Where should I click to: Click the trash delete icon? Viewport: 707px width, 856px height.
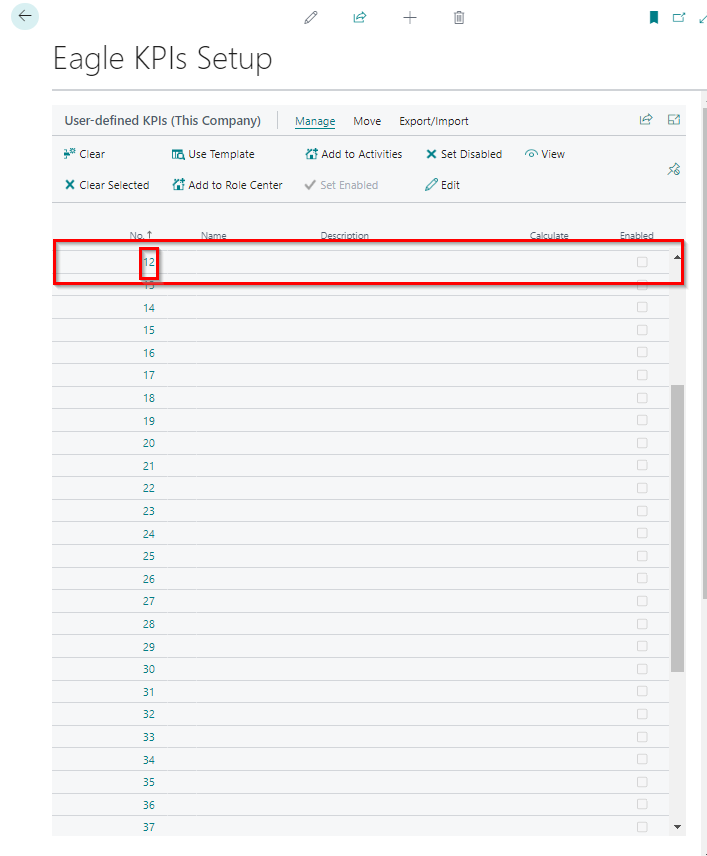point(459,18)
